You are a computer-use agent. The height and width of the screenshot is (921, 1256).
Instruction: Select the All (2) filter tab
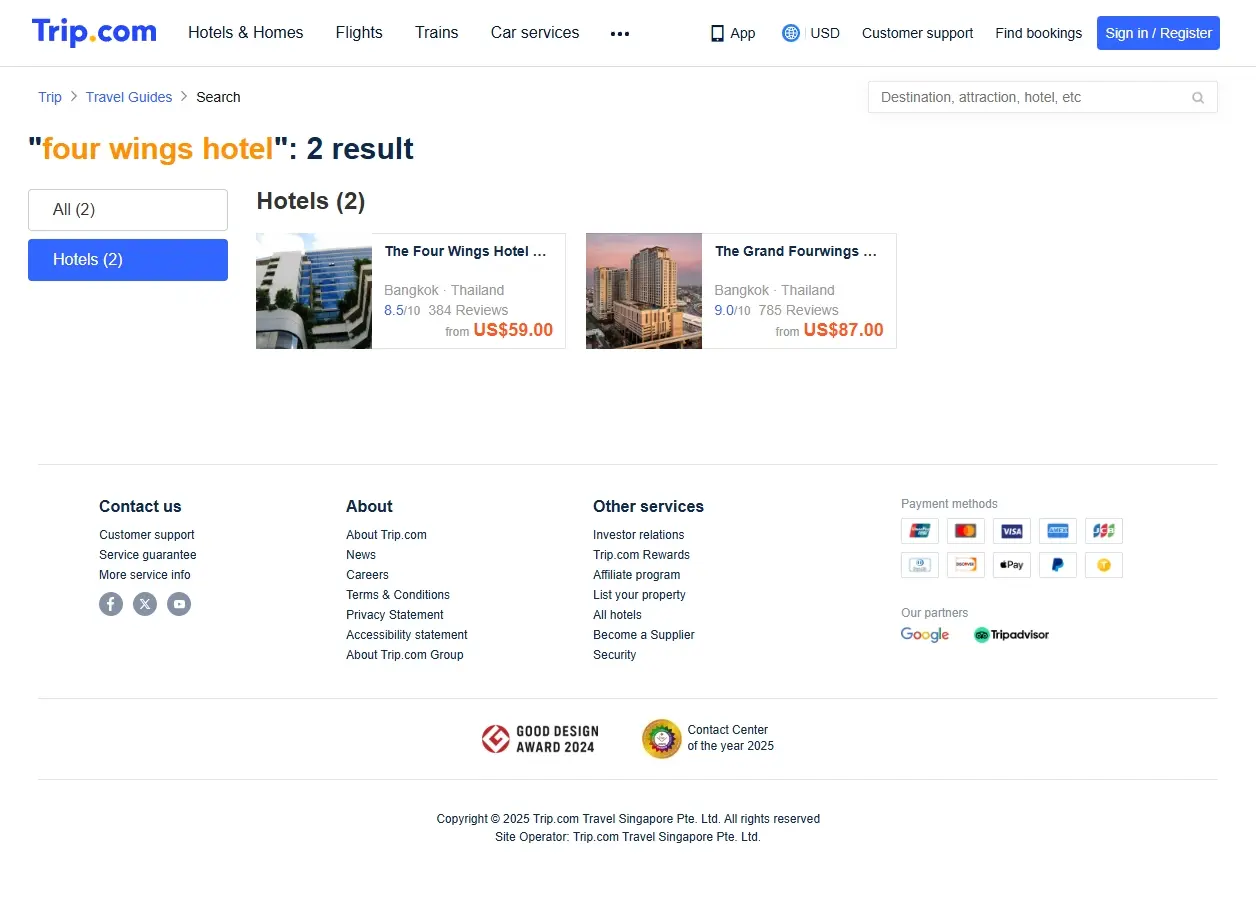click(128, 210)
